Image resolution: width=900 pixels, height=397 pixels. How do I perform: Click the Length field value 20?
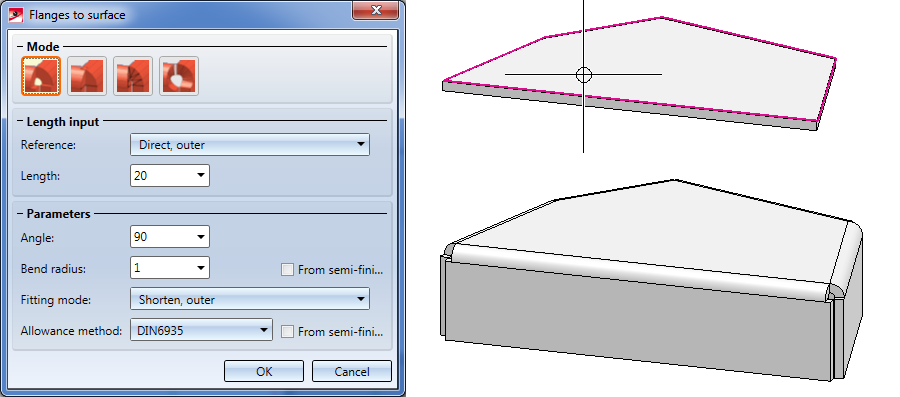140,176
